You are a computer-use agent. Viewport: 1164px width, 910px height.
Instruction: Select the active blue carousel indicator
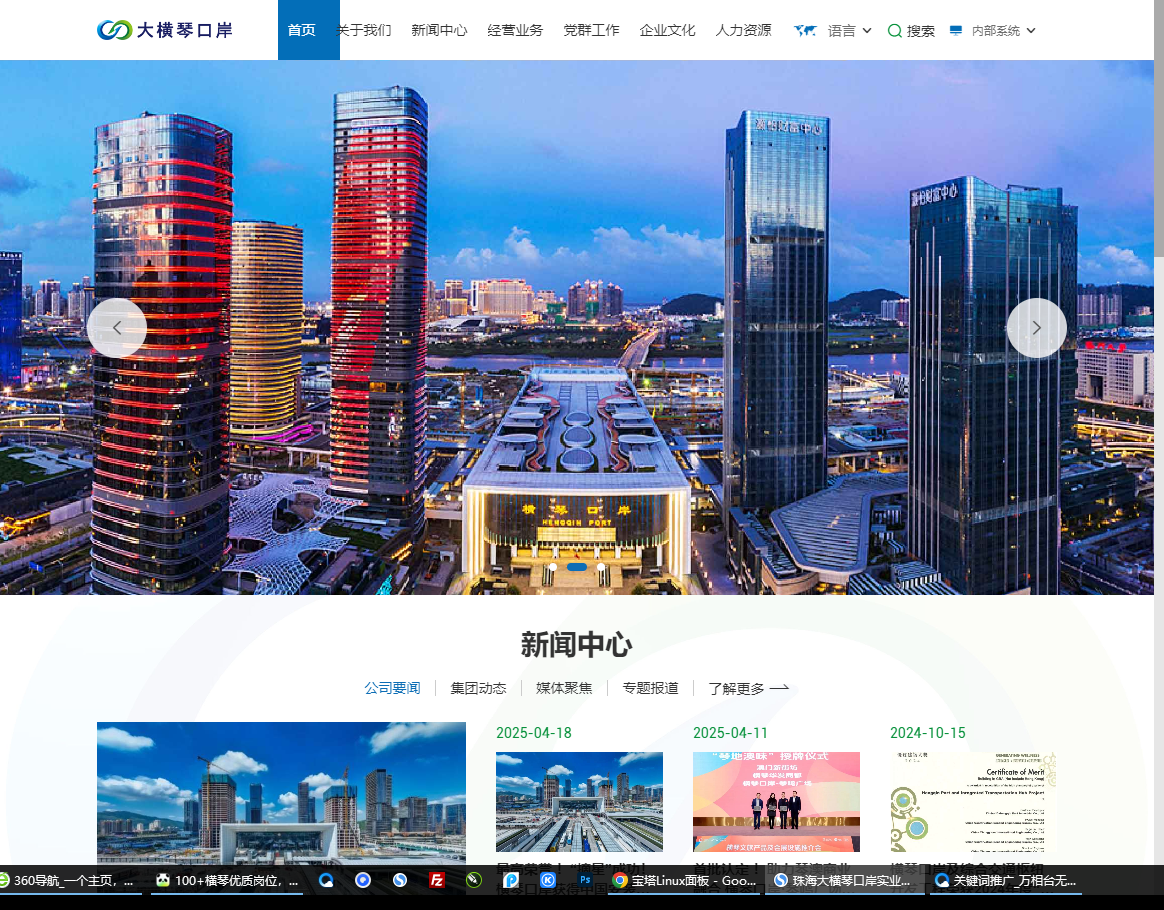coord(577,567)
